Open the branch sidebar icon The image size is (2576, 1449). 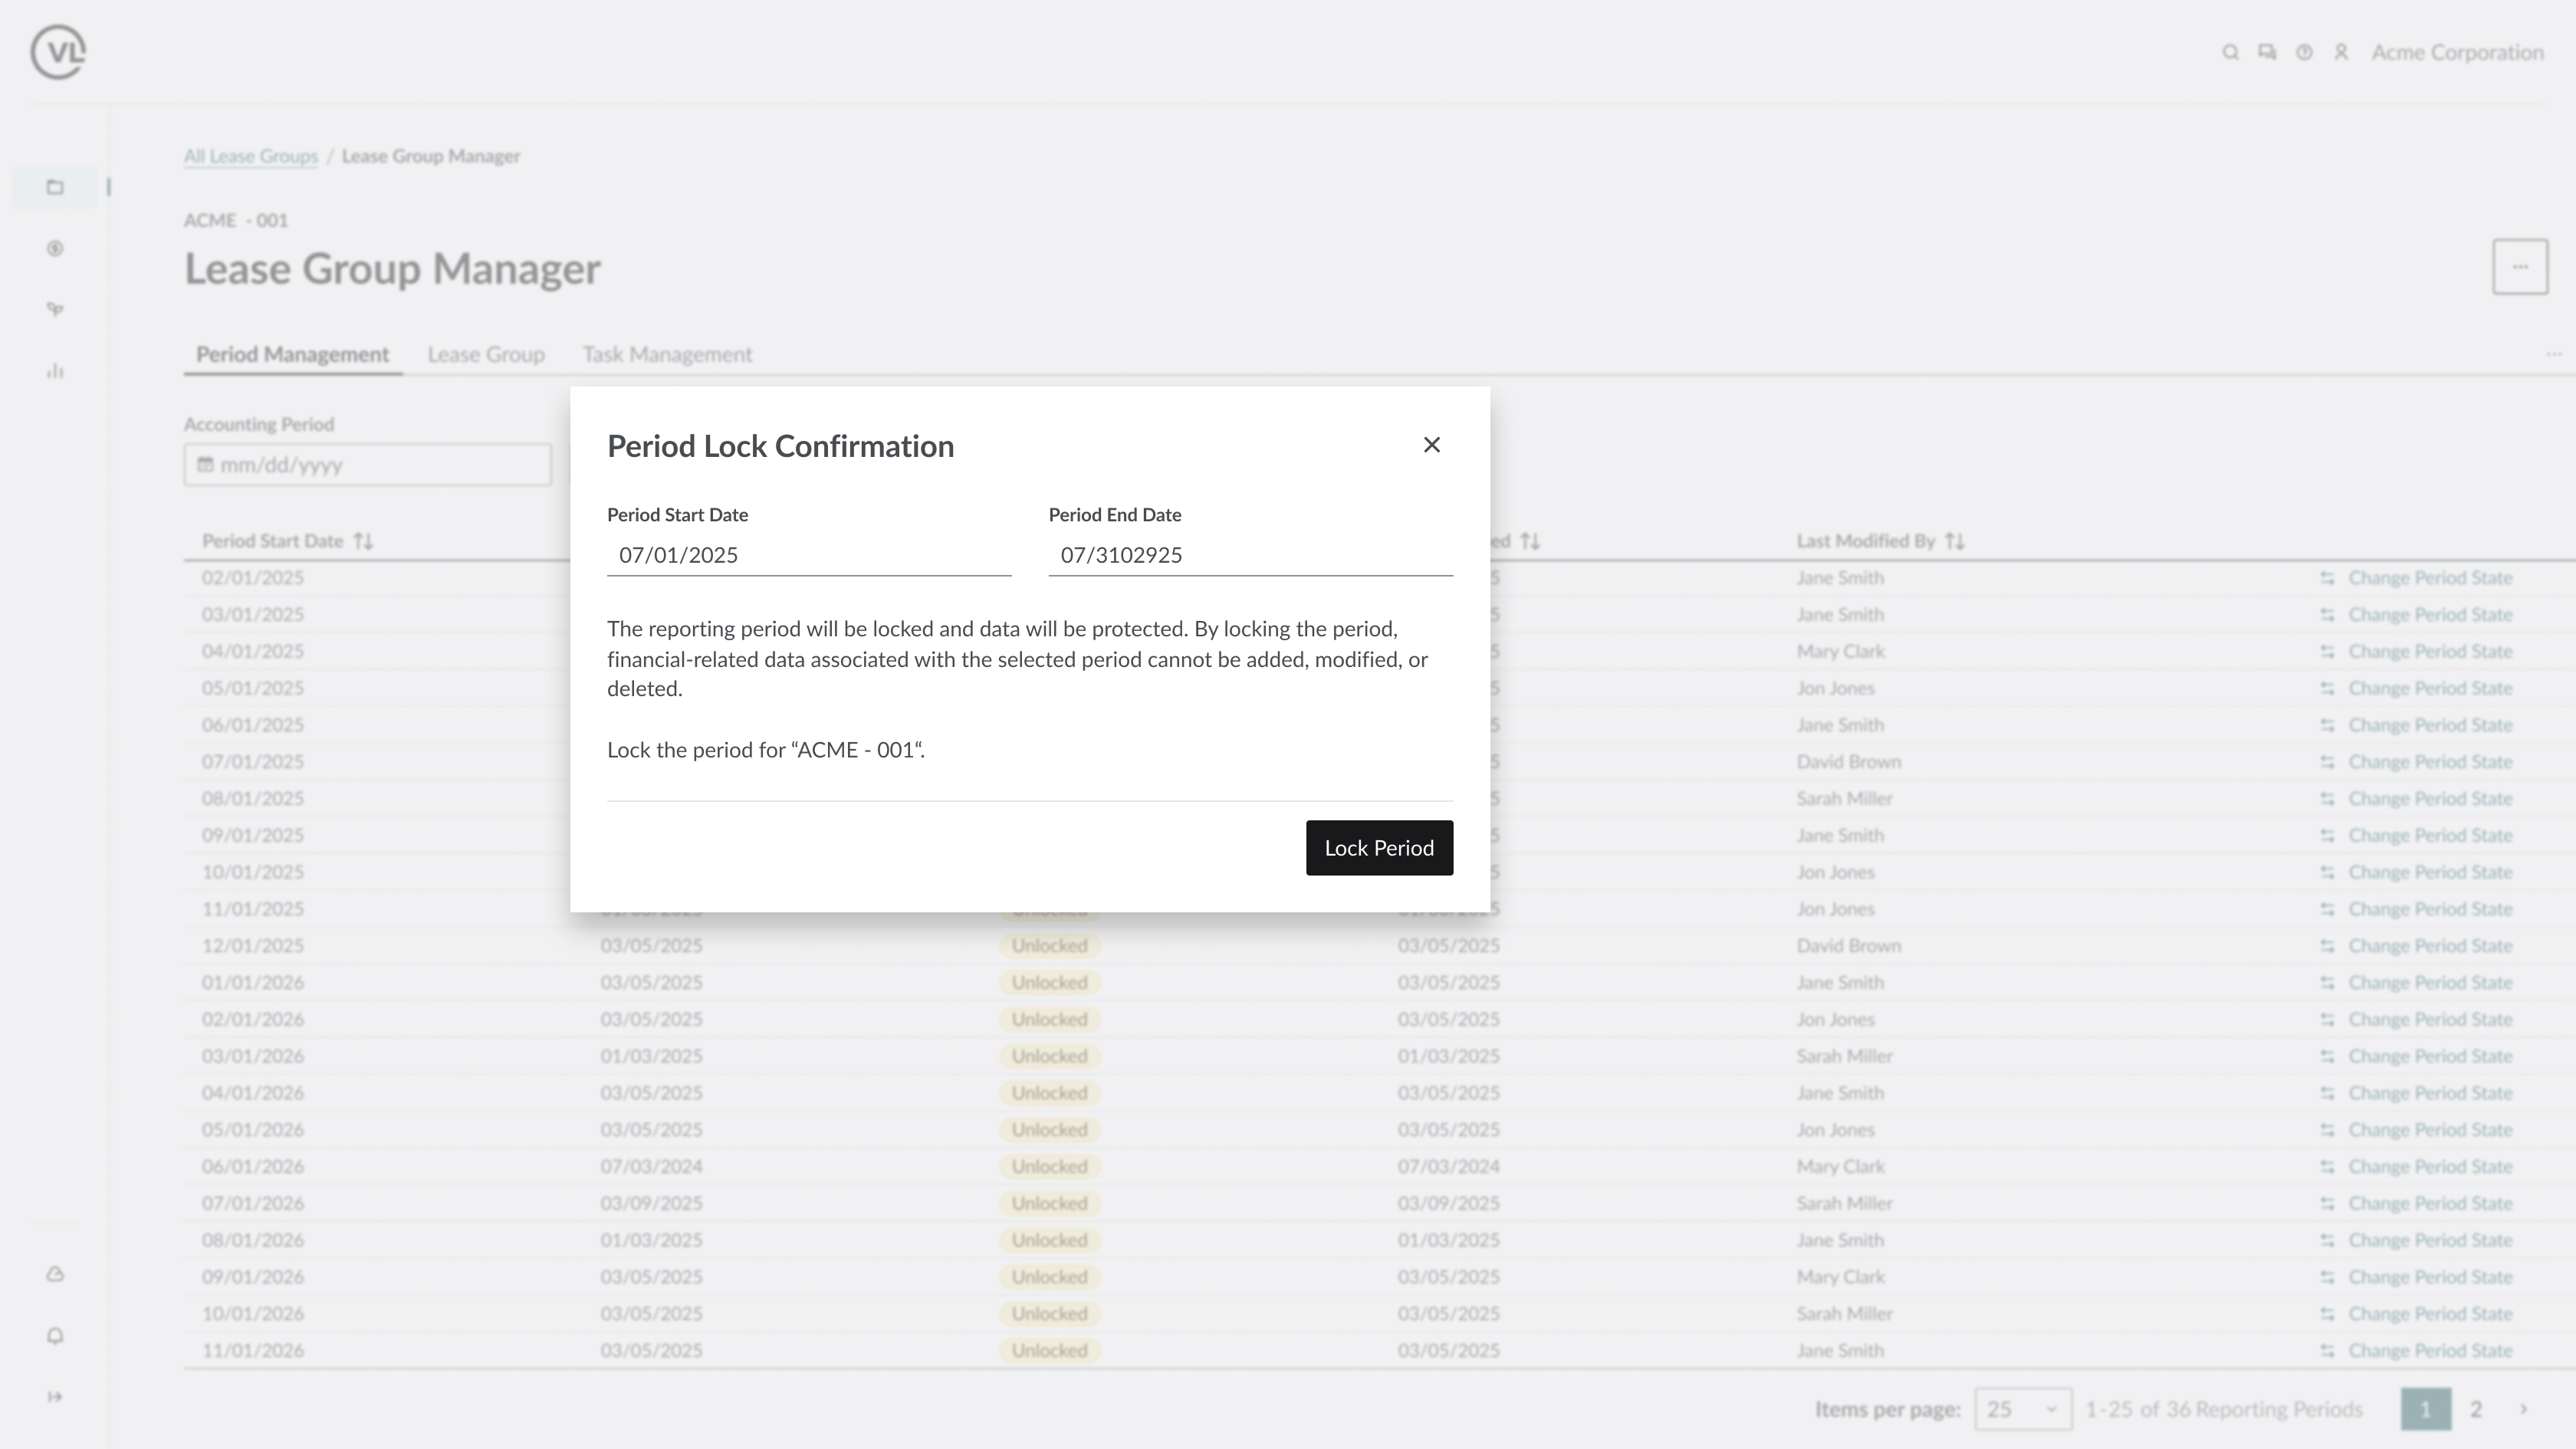[55, 309]
